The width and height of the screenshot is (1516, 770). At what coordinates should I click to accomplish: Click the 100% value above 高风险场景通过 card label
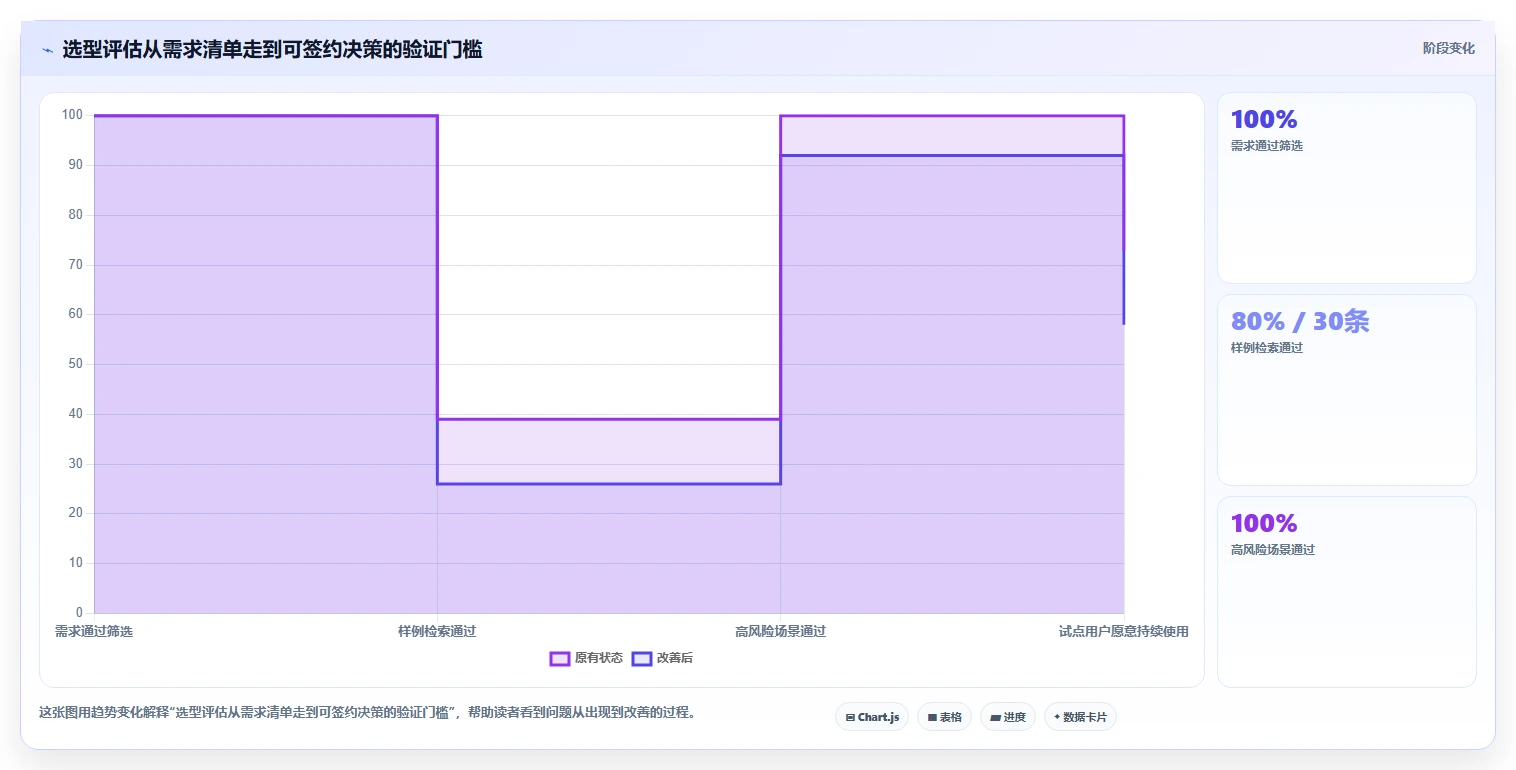click(x=1264, y=523)
